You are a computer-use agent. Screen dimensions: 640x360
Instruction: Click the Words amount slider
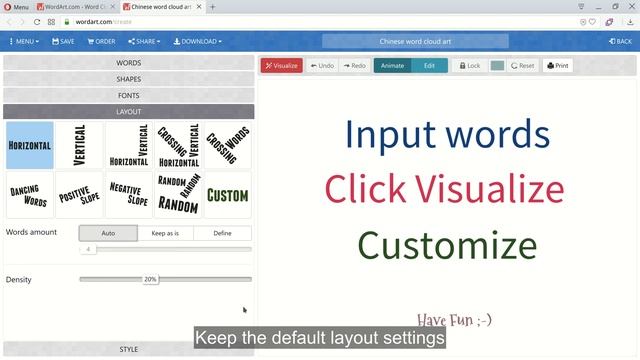click(x=165, y=249)
